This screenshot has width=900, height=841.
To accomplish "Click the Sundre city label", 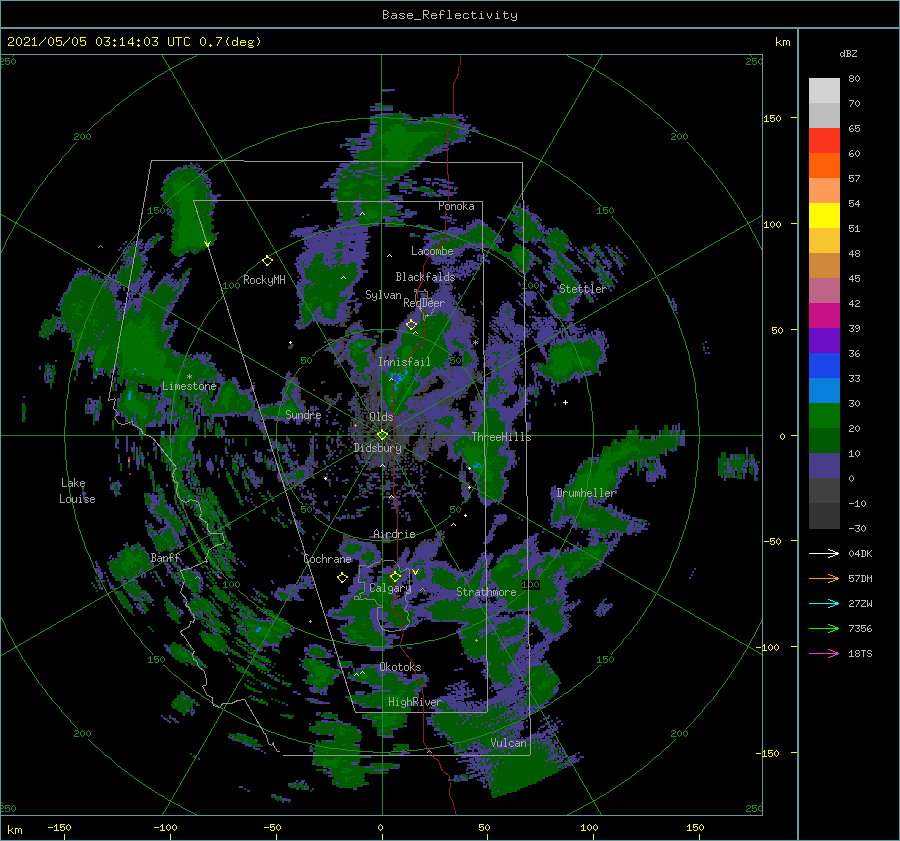I will (303, 414).
